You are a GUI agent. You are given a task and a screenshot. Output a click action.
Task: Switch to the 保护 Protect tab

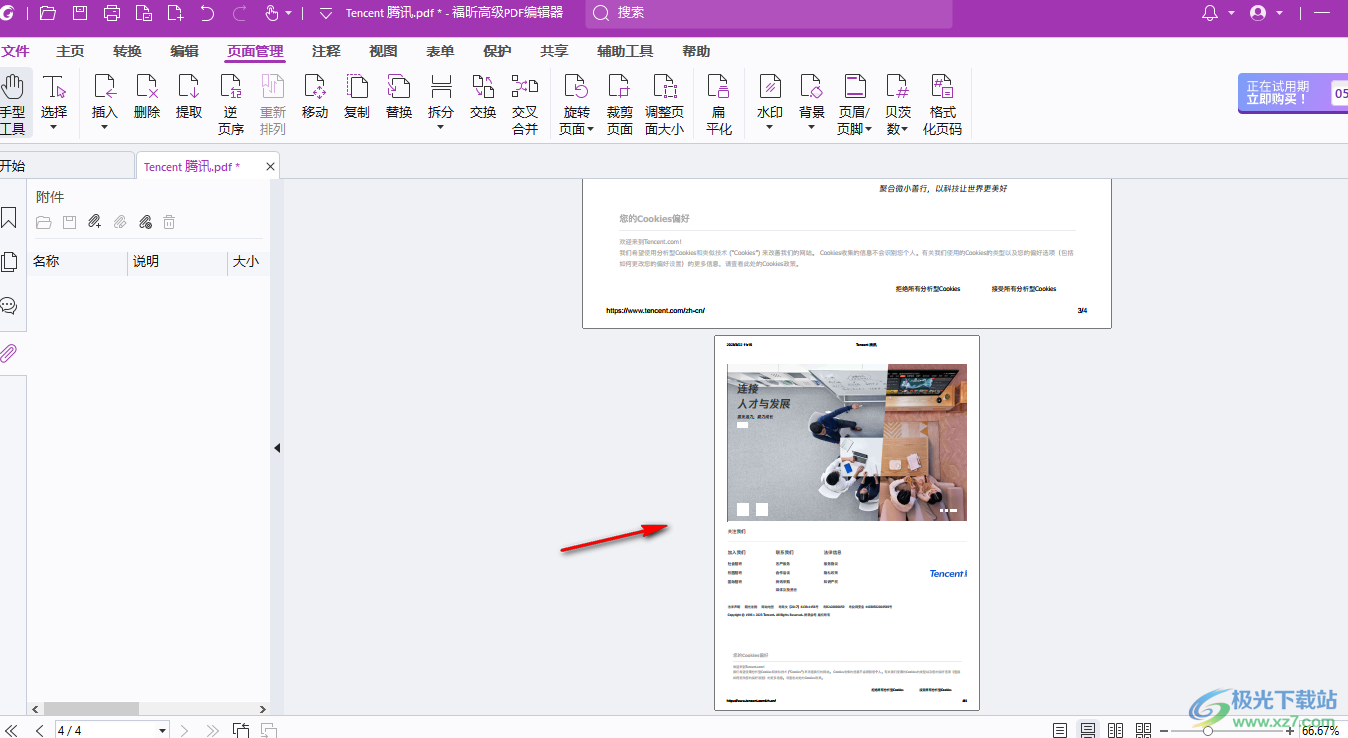(497, 51)
